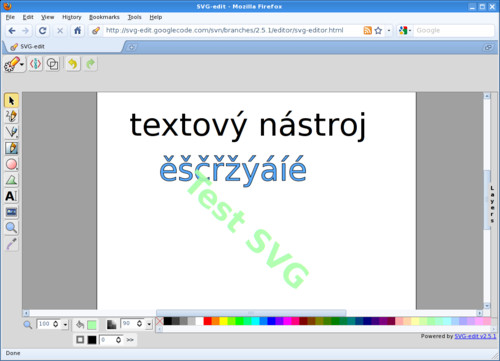Activate the Text tool

(x=11, y=196)
